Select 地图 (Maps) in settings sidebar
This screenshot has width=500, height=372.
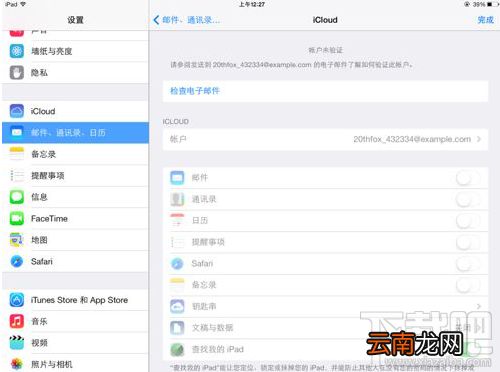click(75, 240)
